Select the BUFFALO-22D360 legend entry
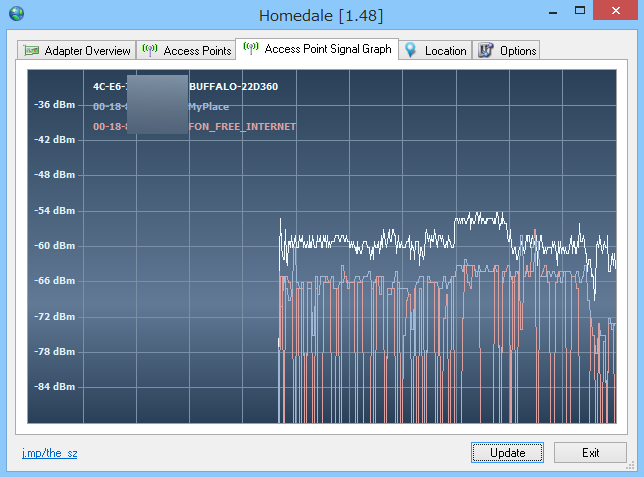 (233, 87)
